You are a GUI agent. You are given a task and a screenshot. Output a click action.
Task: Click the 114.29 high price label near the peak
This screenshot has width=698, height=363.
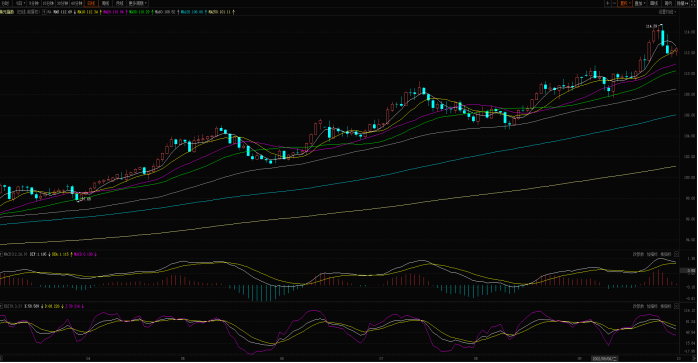click(652, 26)
